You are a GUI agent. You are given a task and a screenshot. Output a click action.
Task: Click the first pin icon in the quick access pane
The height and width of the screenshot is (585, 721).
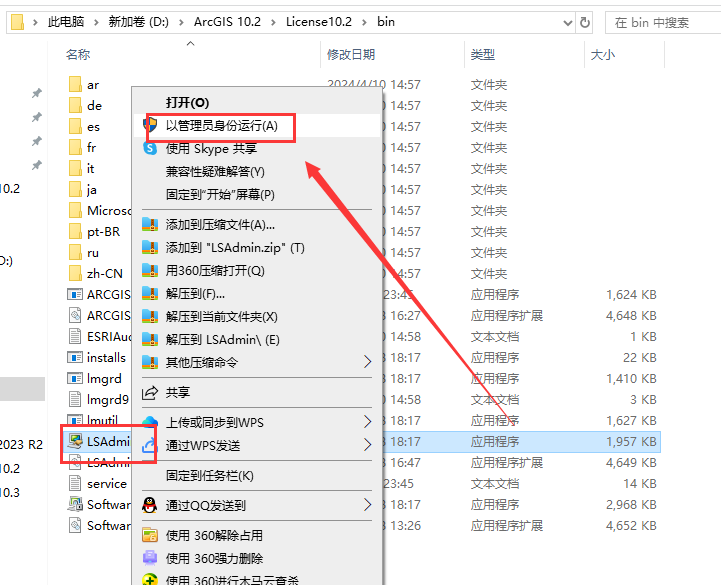pyautogui.click(x=37, y=93)
